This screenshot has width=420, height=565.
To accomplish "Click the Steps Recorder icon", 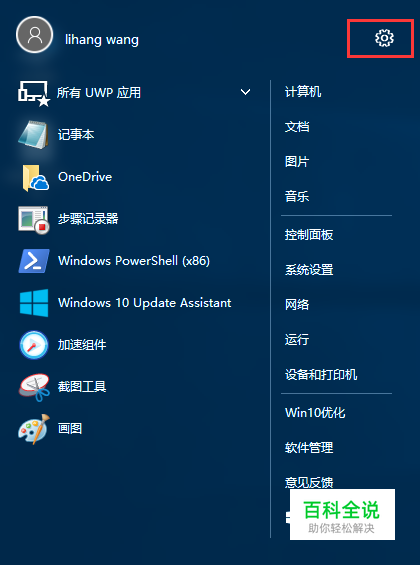I will [x=33, y=219].
